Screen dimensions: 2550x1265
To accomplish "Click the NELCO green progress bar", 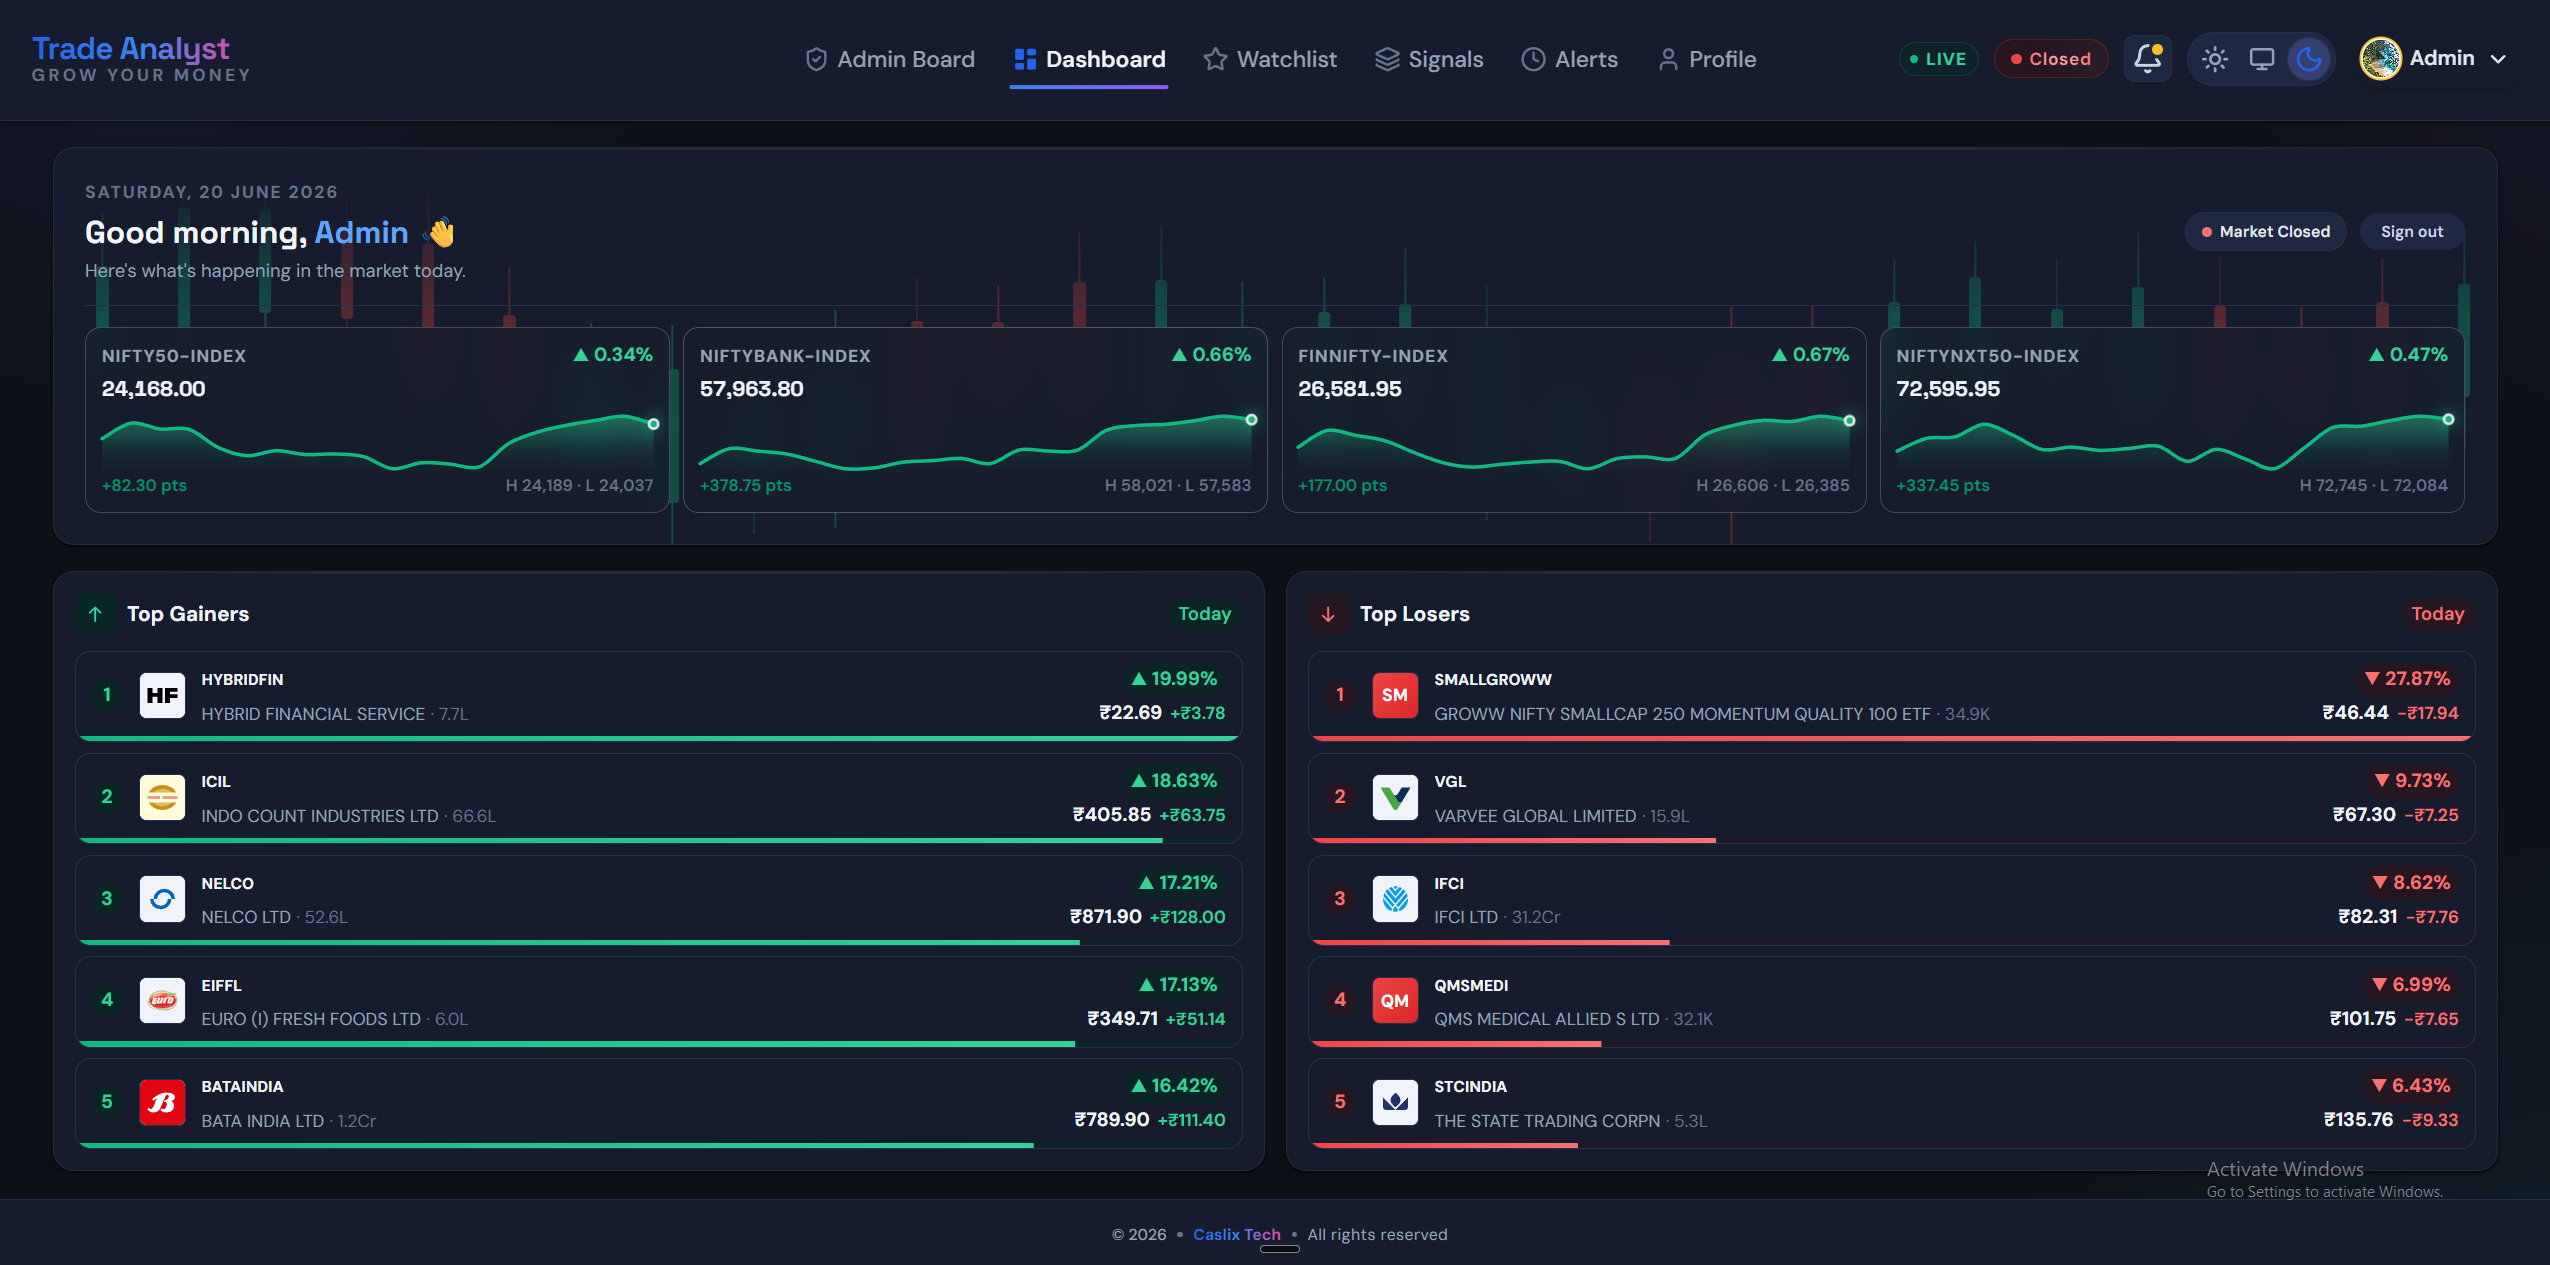I will (580, 942).
